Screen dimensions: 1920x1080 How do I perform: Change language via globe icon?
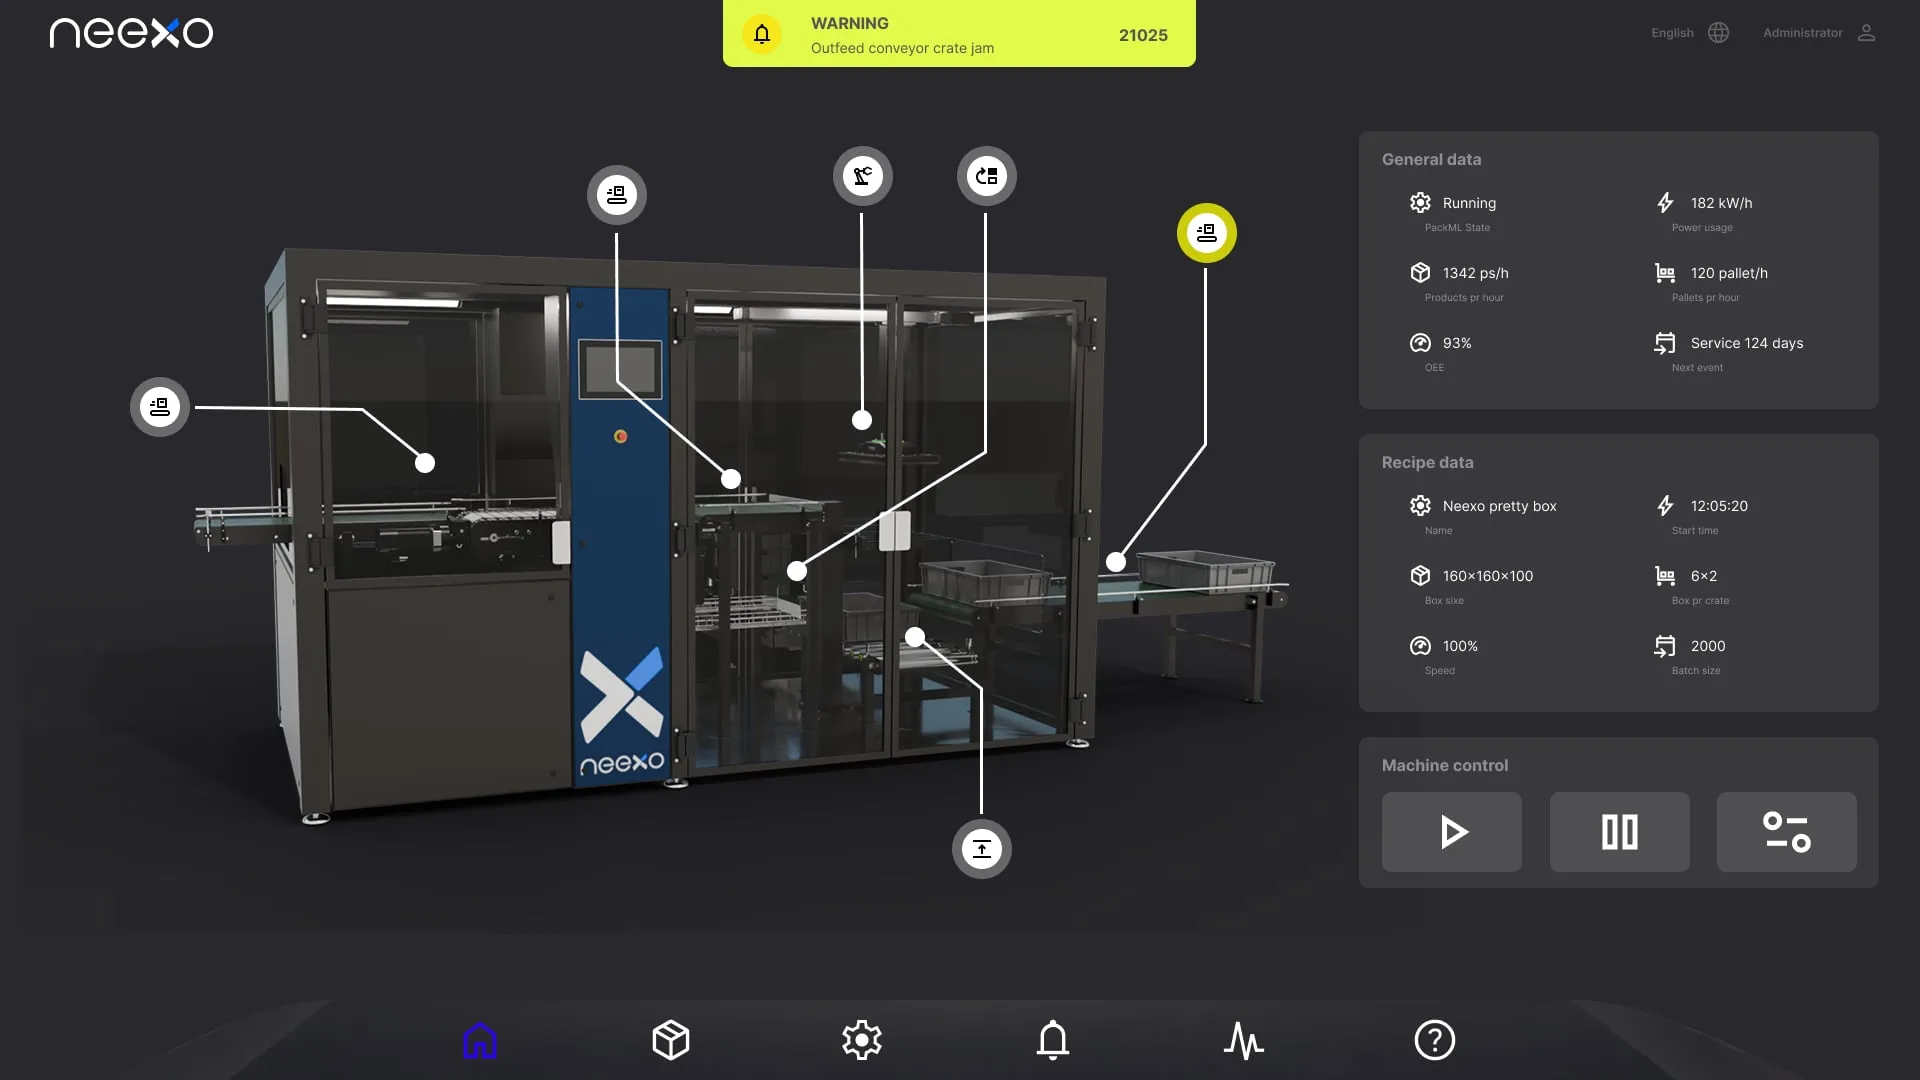(x=1718, y=33)
